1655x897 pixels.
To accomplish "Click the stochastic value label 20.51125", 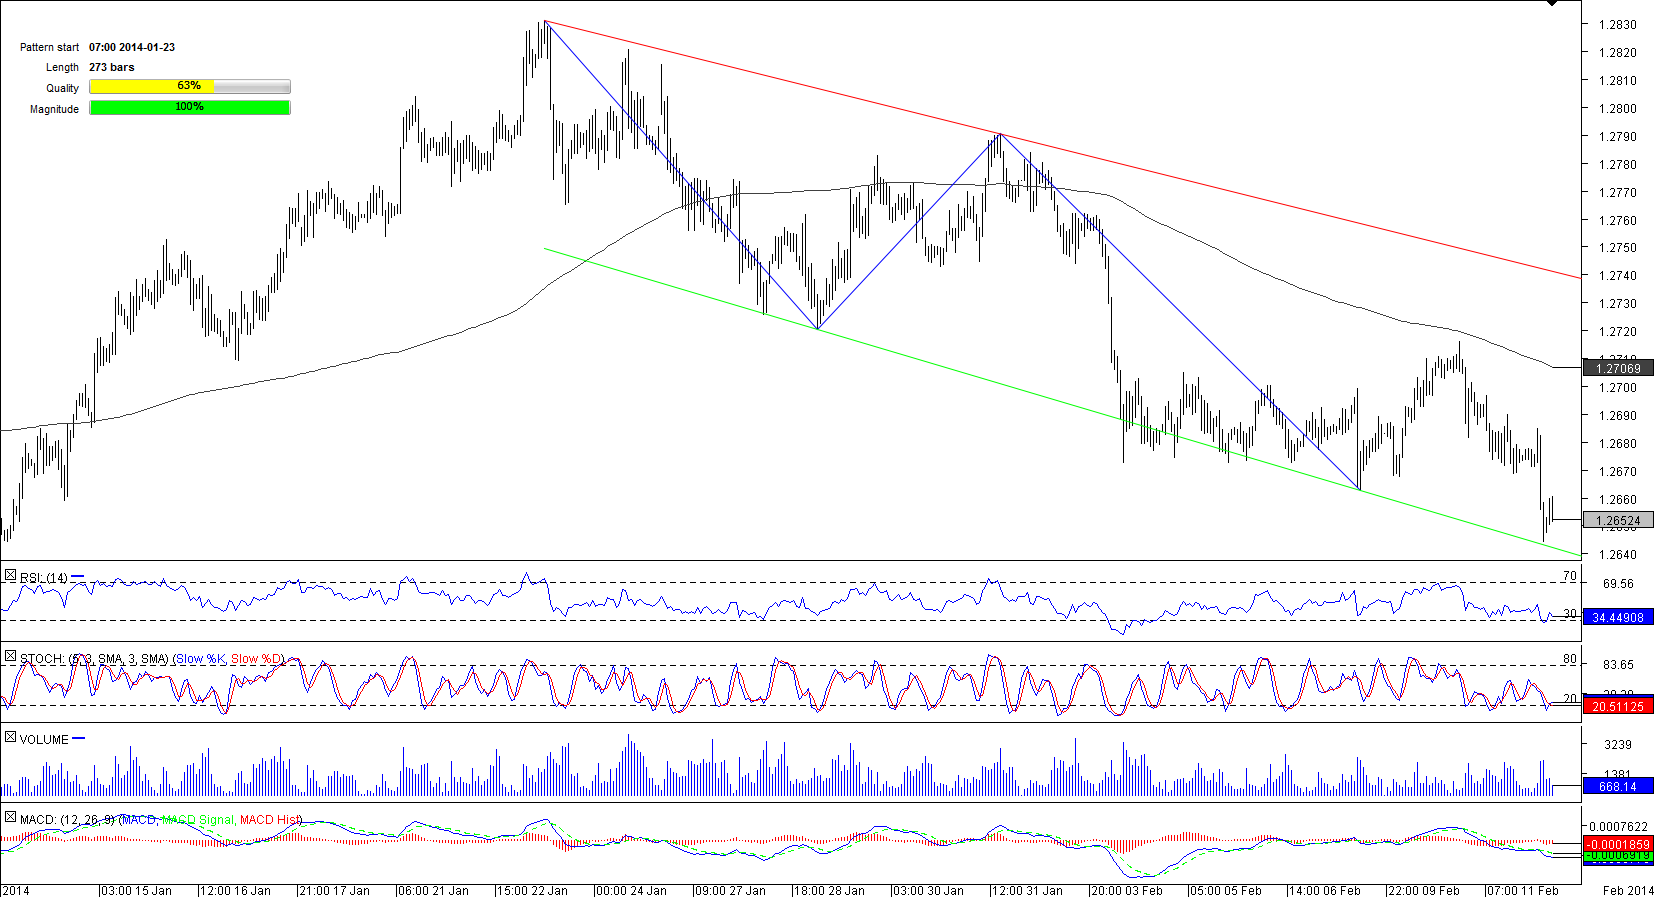I will click(1618, 707).
